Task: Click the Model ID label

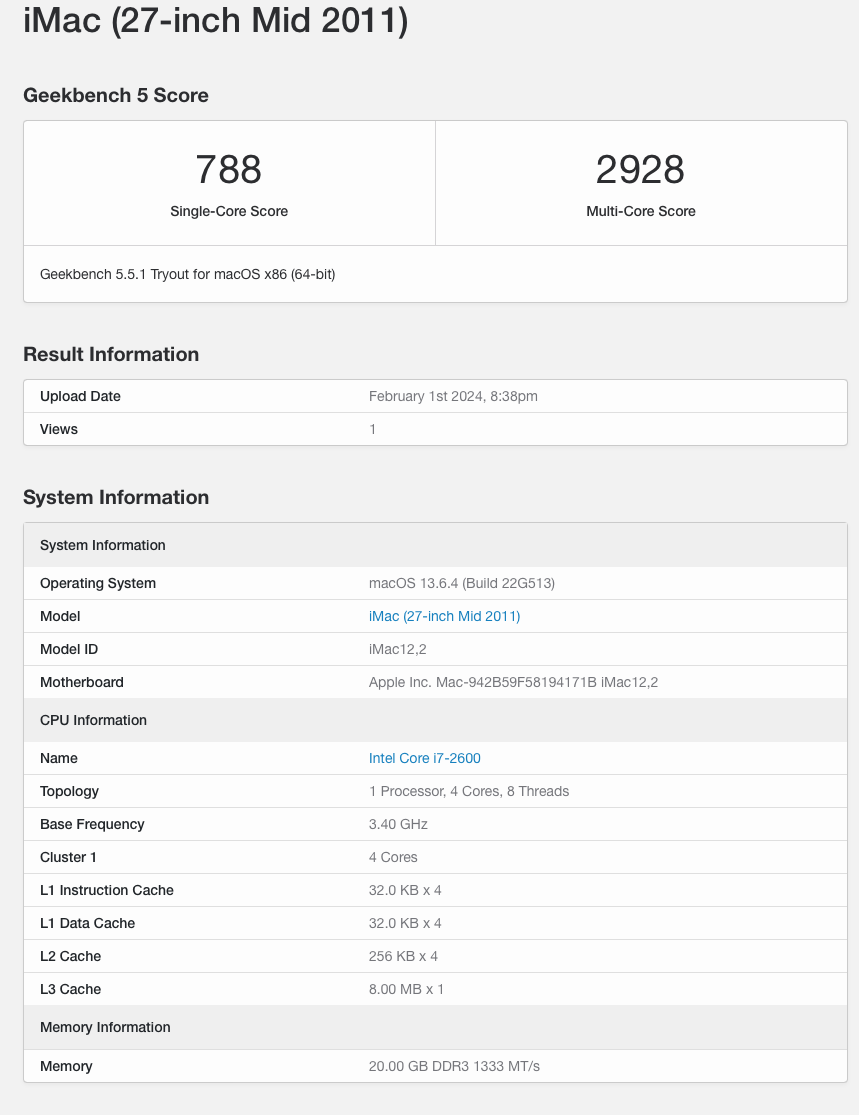Action: 69,649
